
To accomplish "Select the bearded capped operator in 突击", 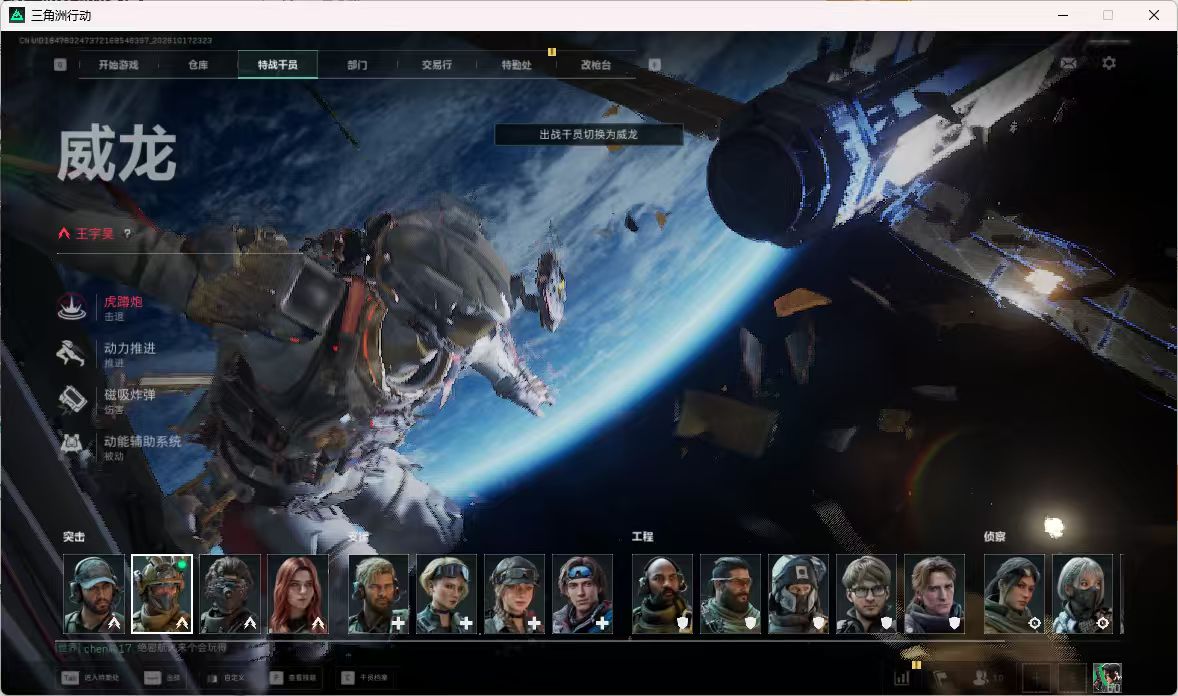I will (x=94, y=594).
